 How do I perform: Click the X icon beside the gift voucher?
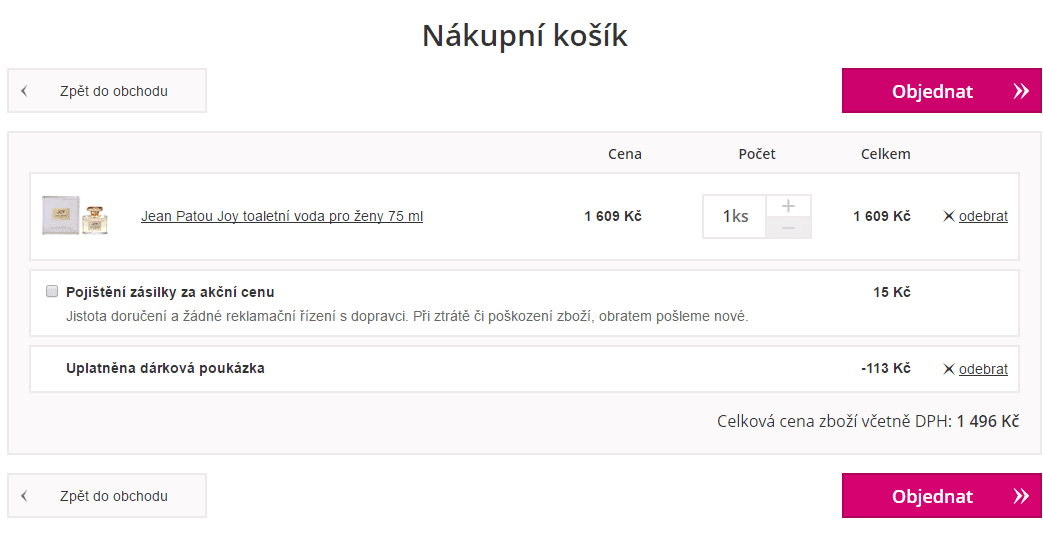(x=949, y=369)
